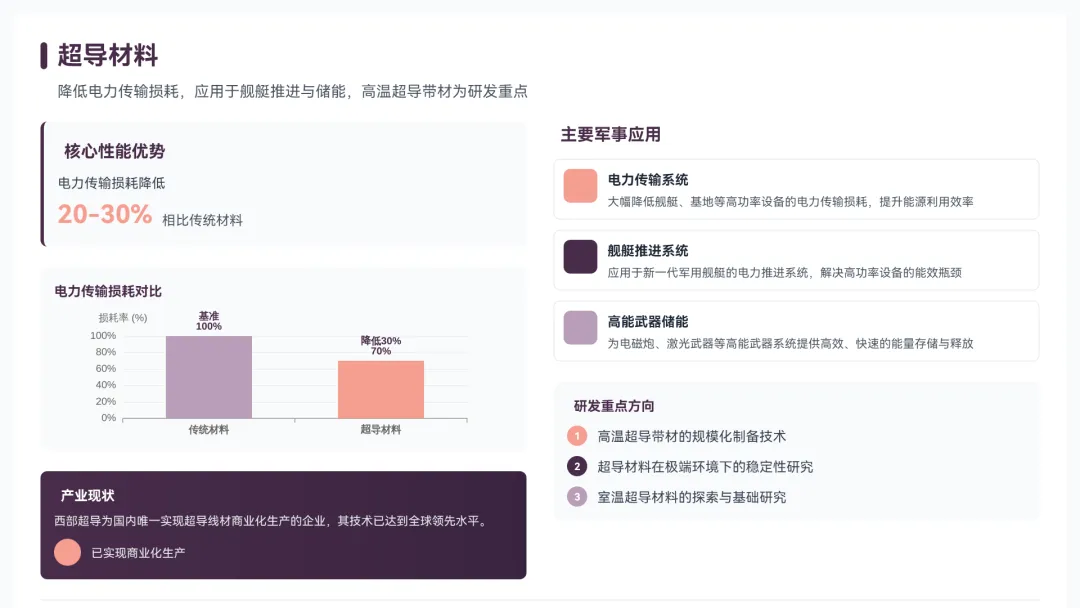Select numbered circle 1 in 研发重点方向
1080x608 pixels.
577,436
